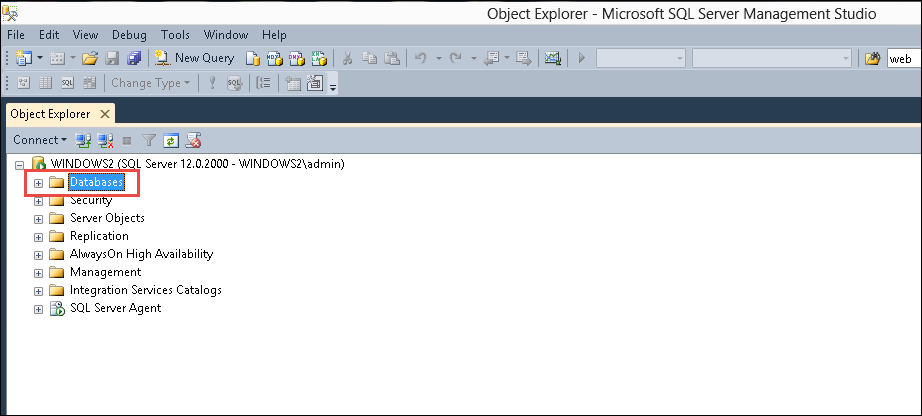Image resolution: width=922 pixels, height=416 pixels.
Task: Click the Analysis Services MDX Query icon
Action: (275, 58)
